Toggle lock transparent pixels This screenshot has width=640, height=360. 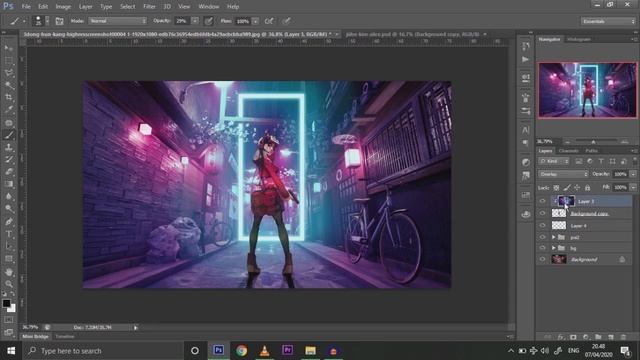tap(556, 188)
